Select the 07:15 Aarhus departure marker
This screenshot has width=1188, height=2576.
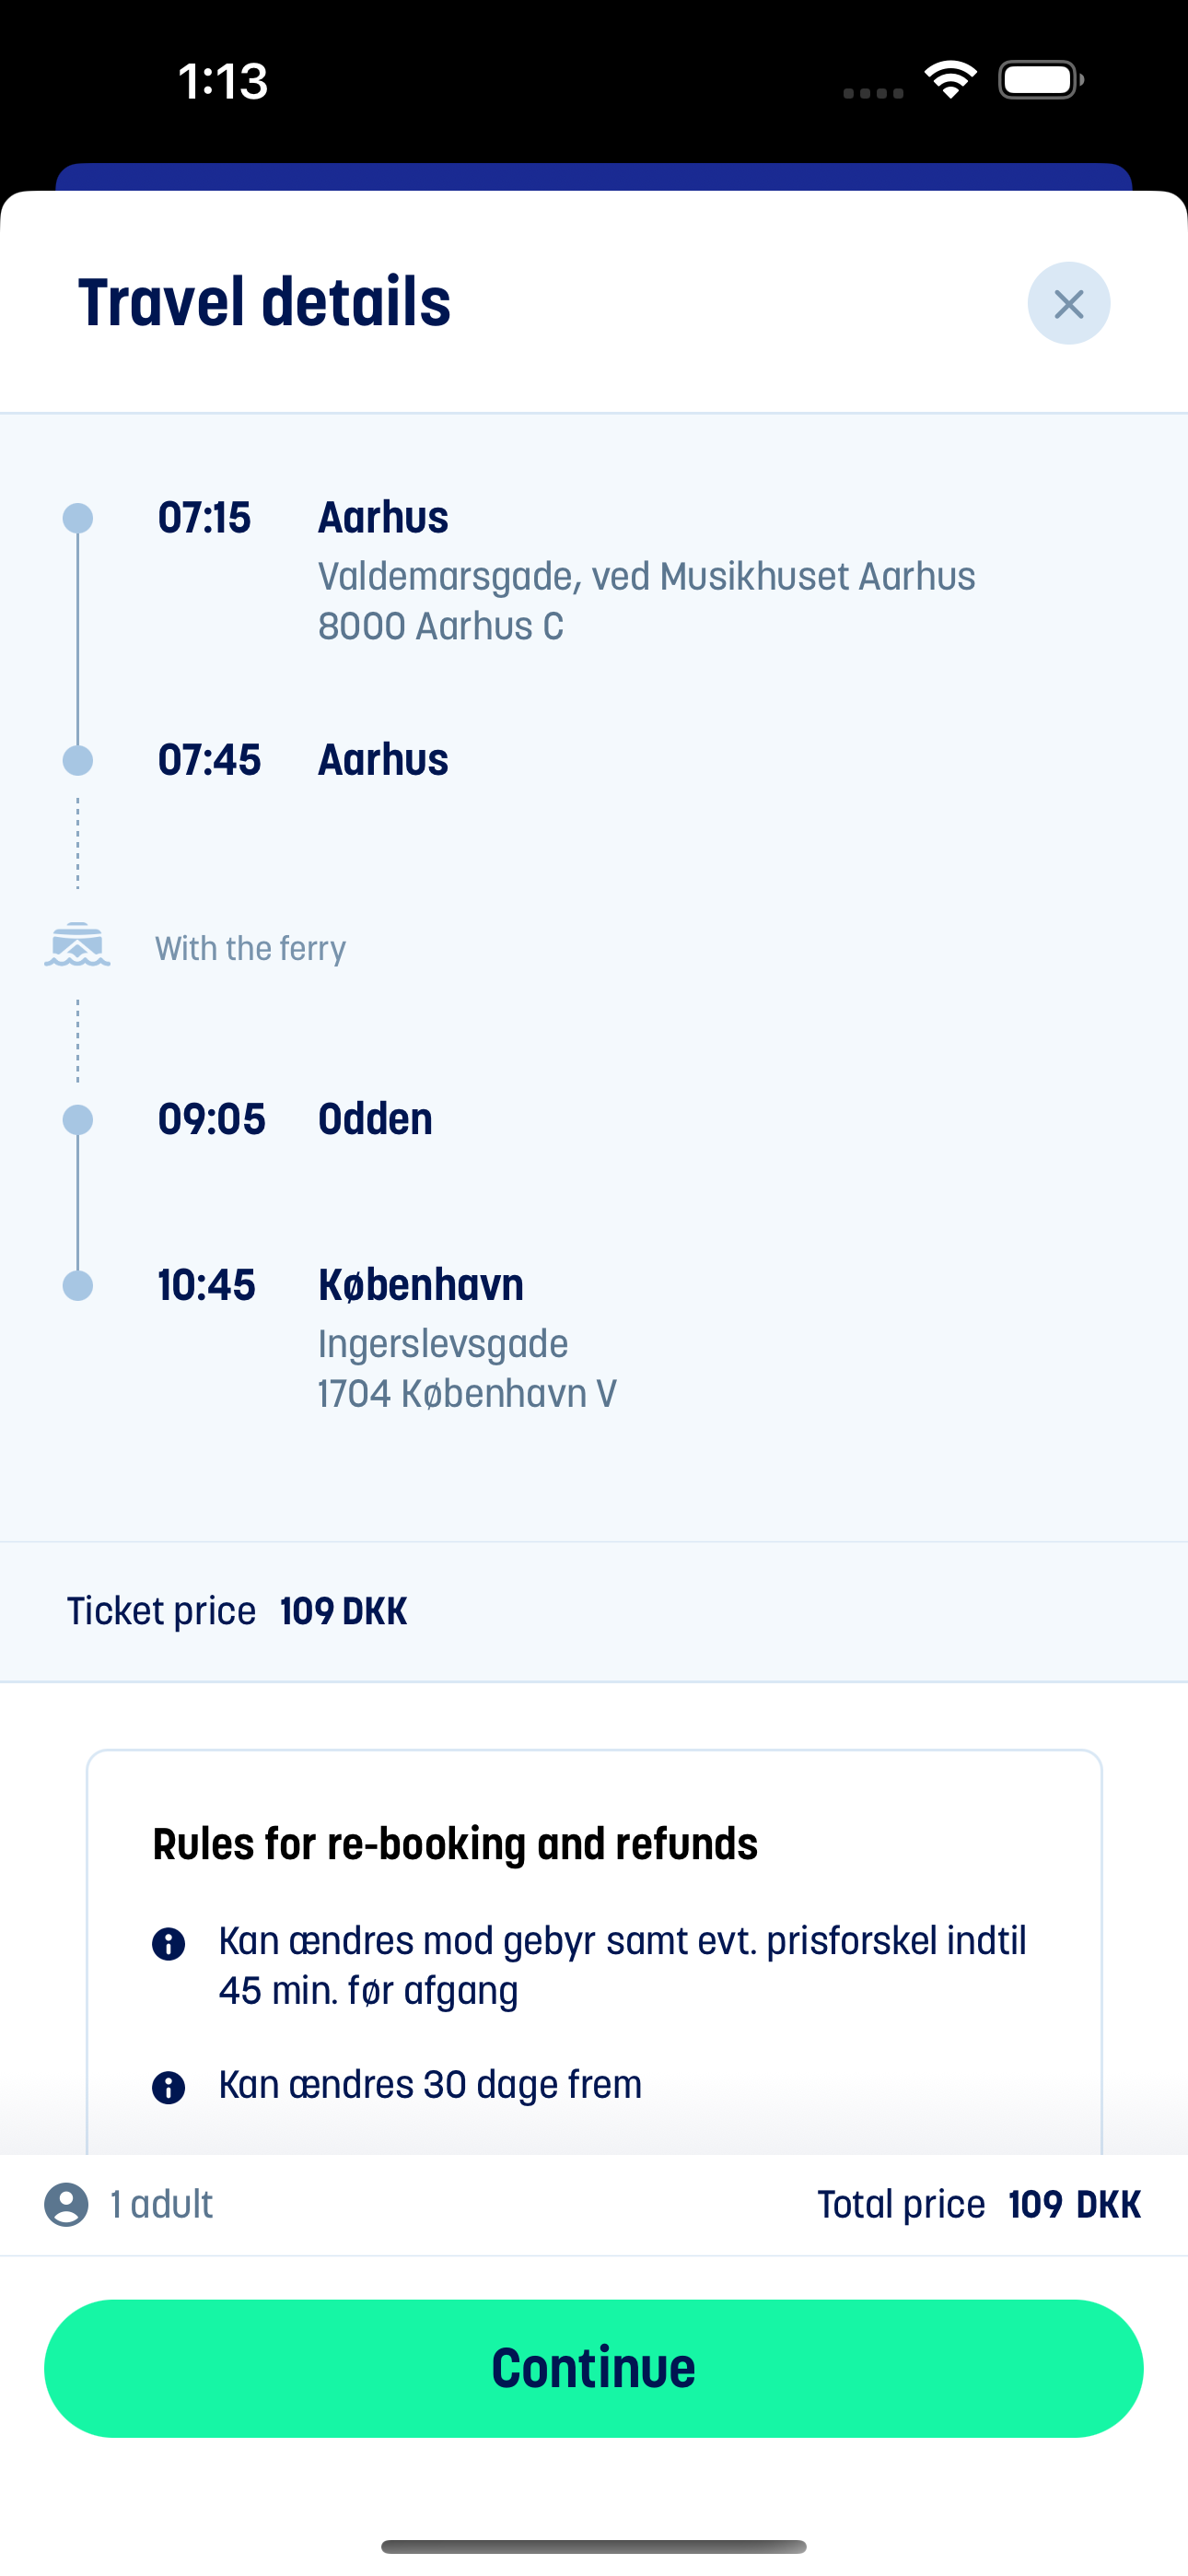click(x=78, y=518)
